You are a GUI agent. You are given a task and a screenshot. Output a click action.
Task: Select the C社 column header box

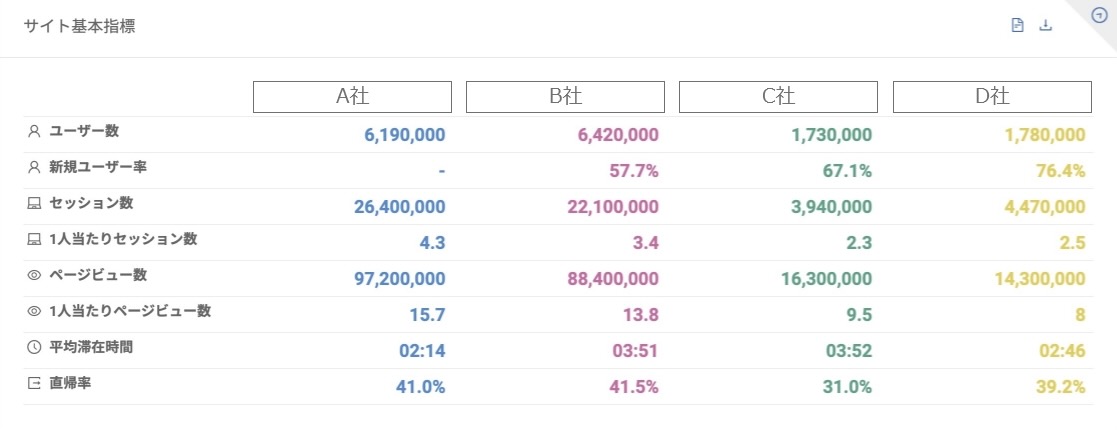tap(778, 96)
